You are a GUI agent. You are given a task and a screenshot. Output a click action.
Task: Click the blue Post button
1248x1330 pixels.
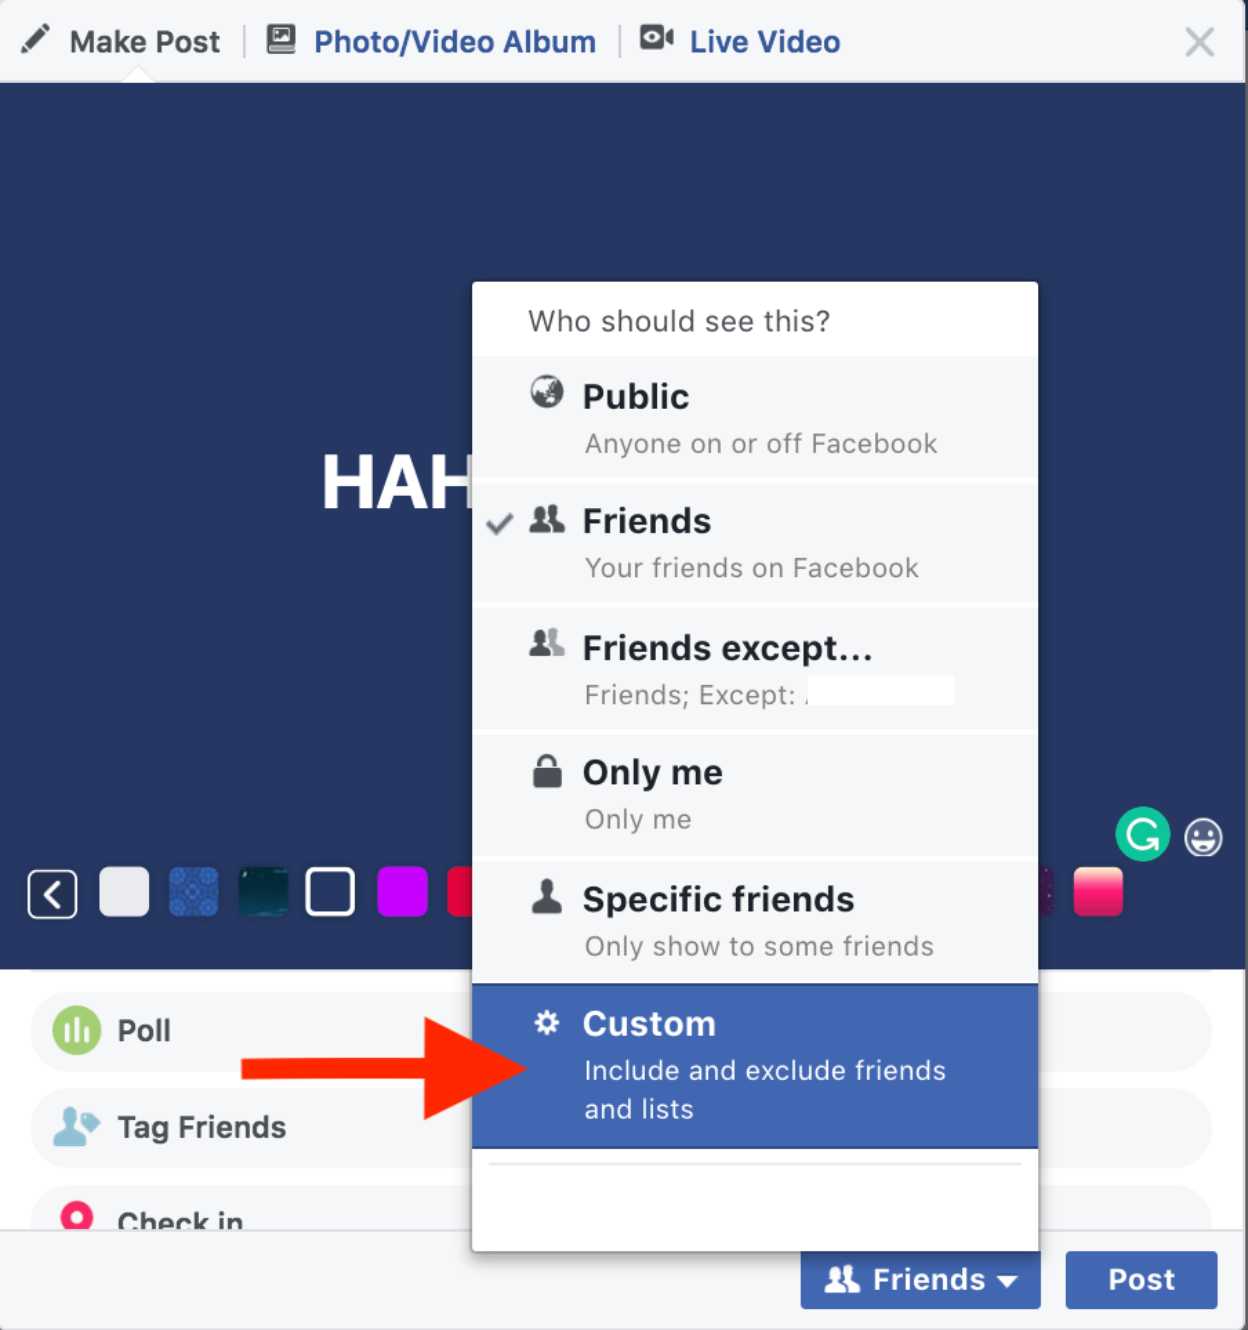[x=1141, y=1279]
